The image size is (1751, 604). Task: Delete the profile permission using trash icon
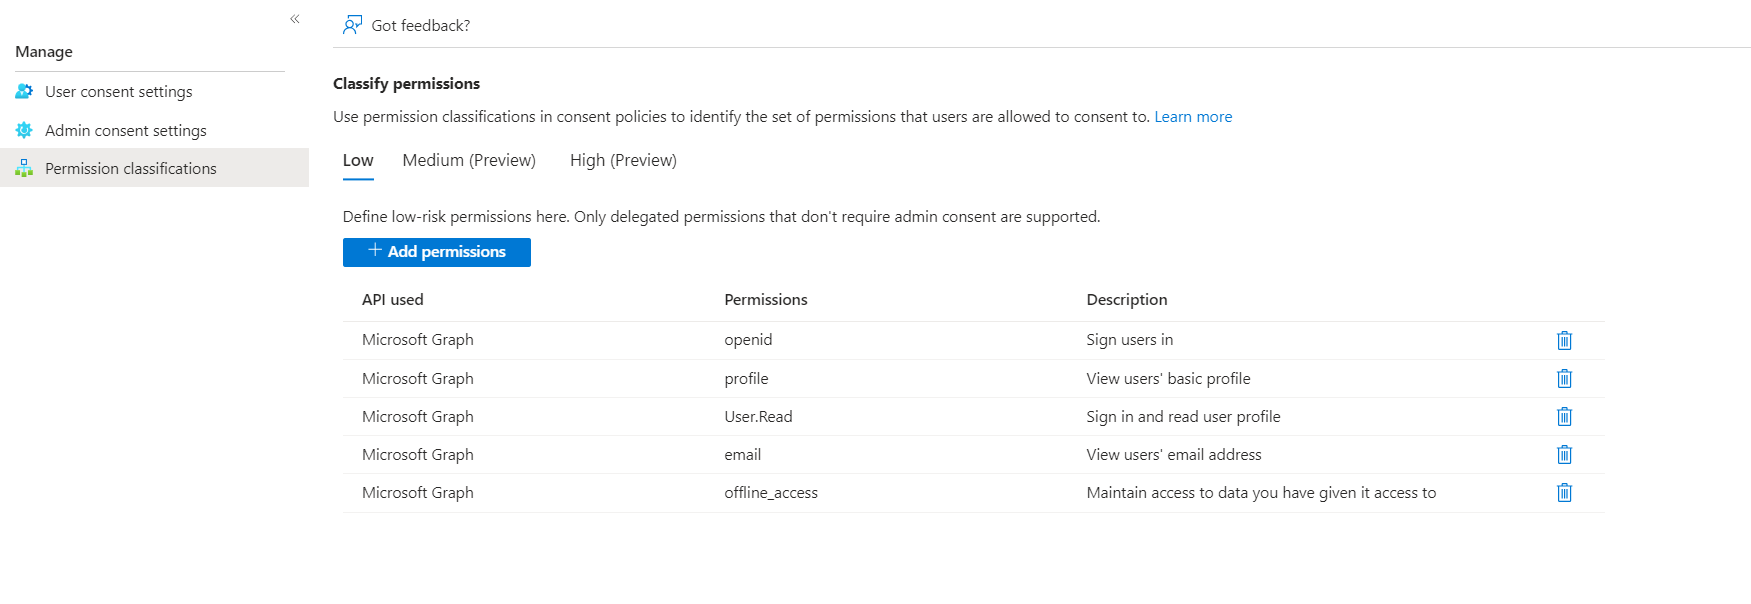click(x=1564, y=378)
